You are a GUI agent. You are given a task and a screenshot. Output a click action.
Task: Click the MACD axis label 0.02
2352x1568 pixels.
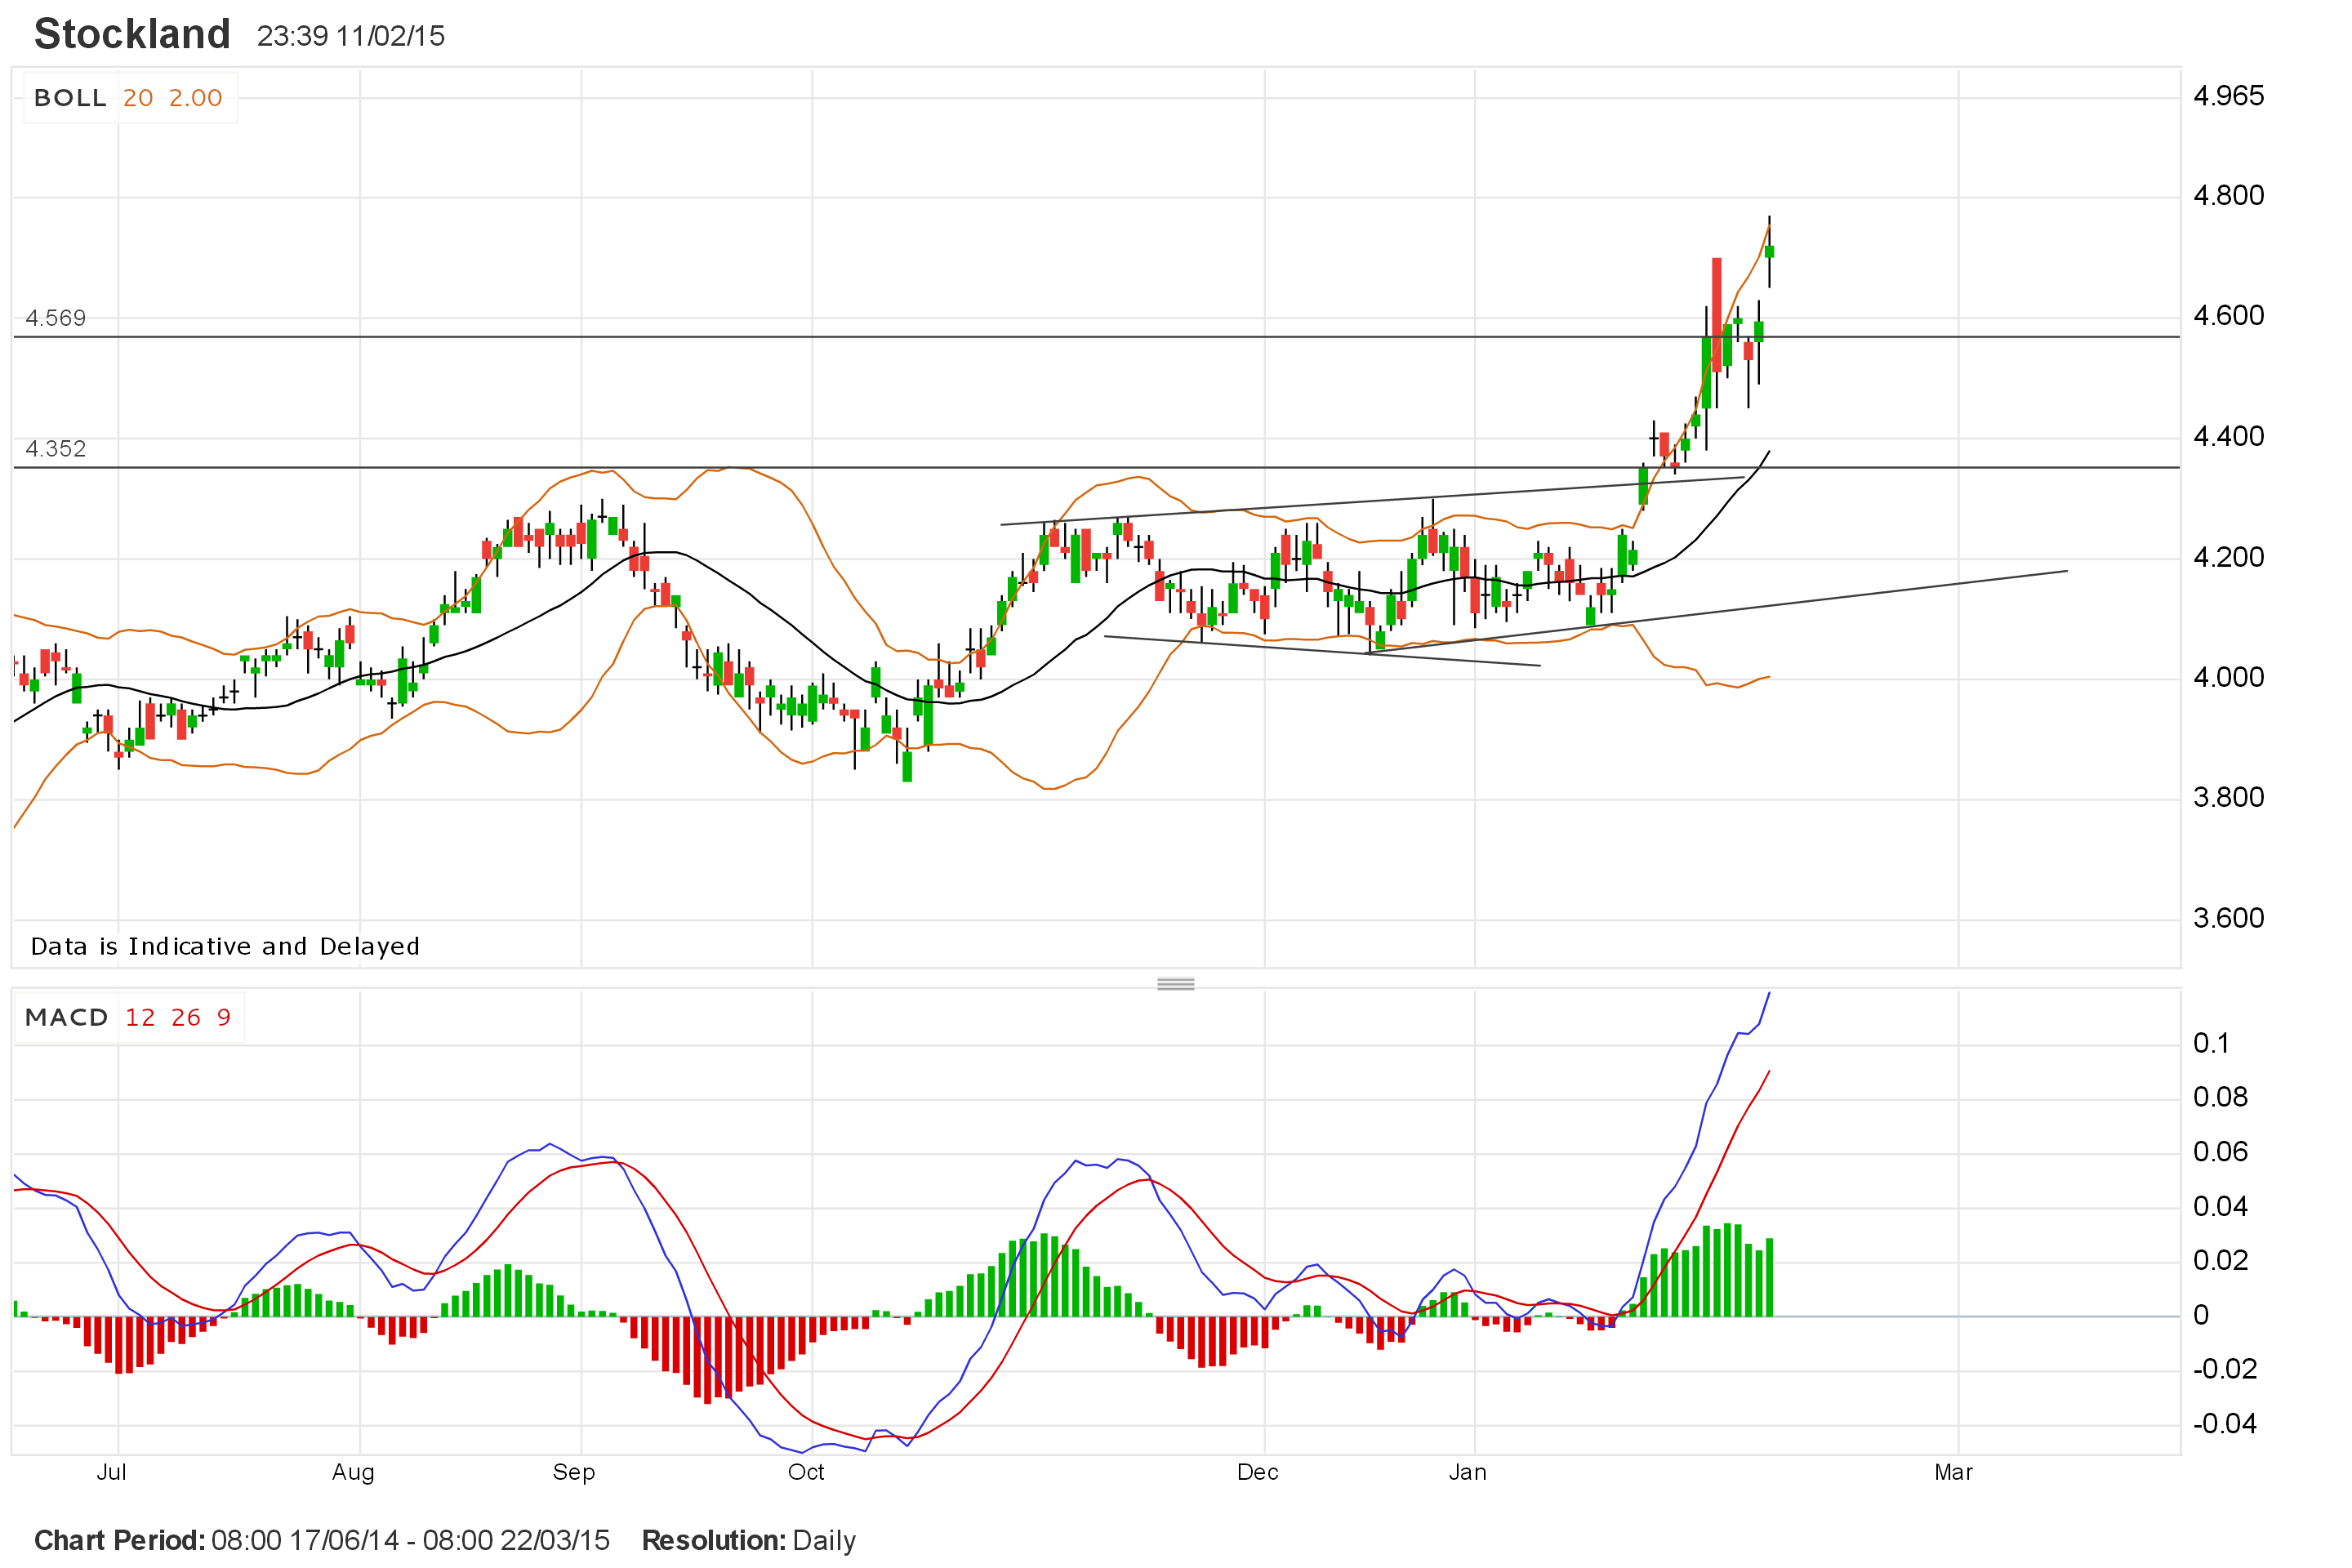pyautogui.click(x=2220, y=1260)
